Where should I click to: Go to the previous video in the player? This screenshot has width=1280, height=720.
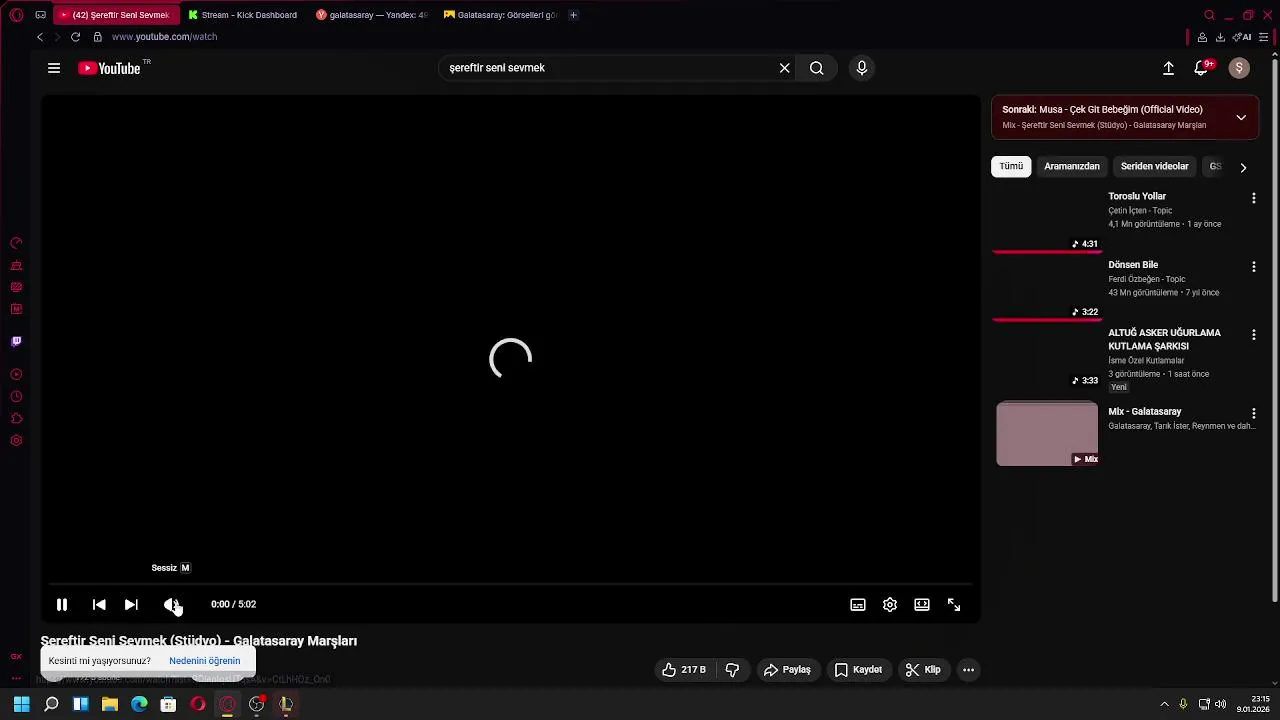pyautogui.click(x=99, y=604)
